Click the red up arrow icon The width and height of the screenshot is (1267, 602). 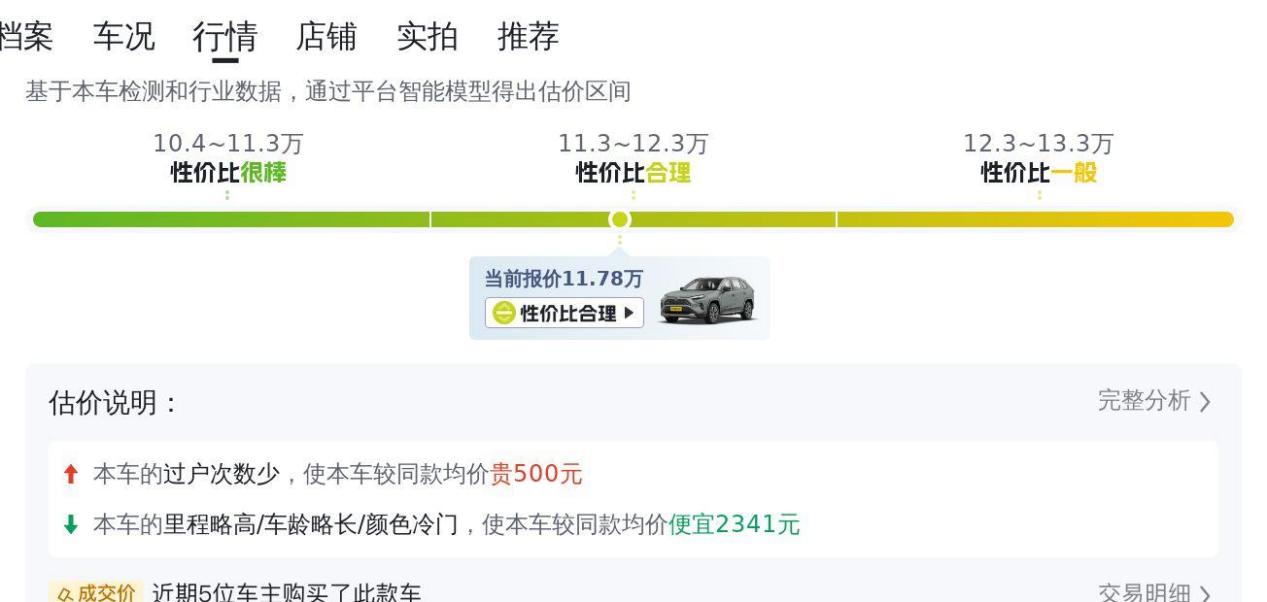pyautogui.click(x=69, y=475)
